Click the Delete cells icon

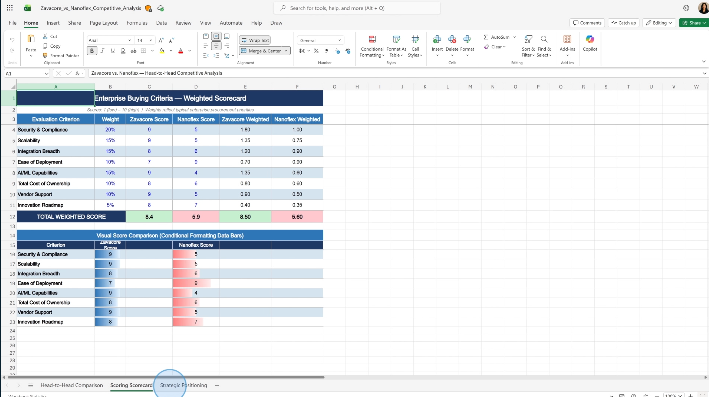tap(452, 39)
